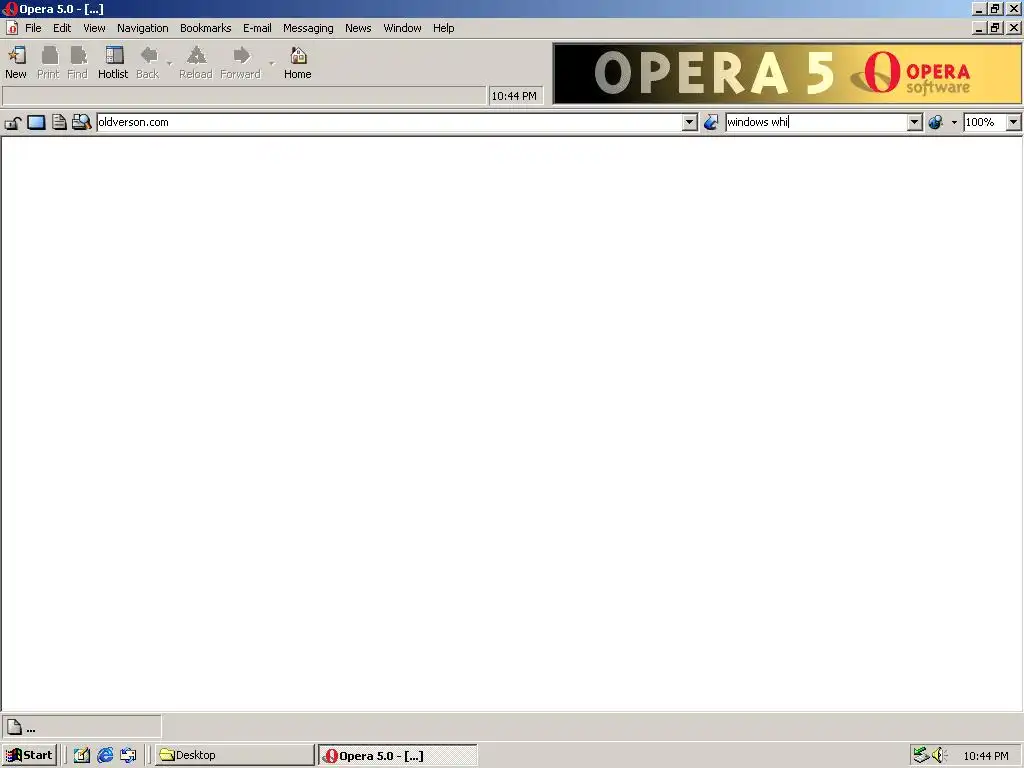Viewport: 1024px width, 768px height.
Task: Click the security padlock icon
Action: click(x=13, y=122)
